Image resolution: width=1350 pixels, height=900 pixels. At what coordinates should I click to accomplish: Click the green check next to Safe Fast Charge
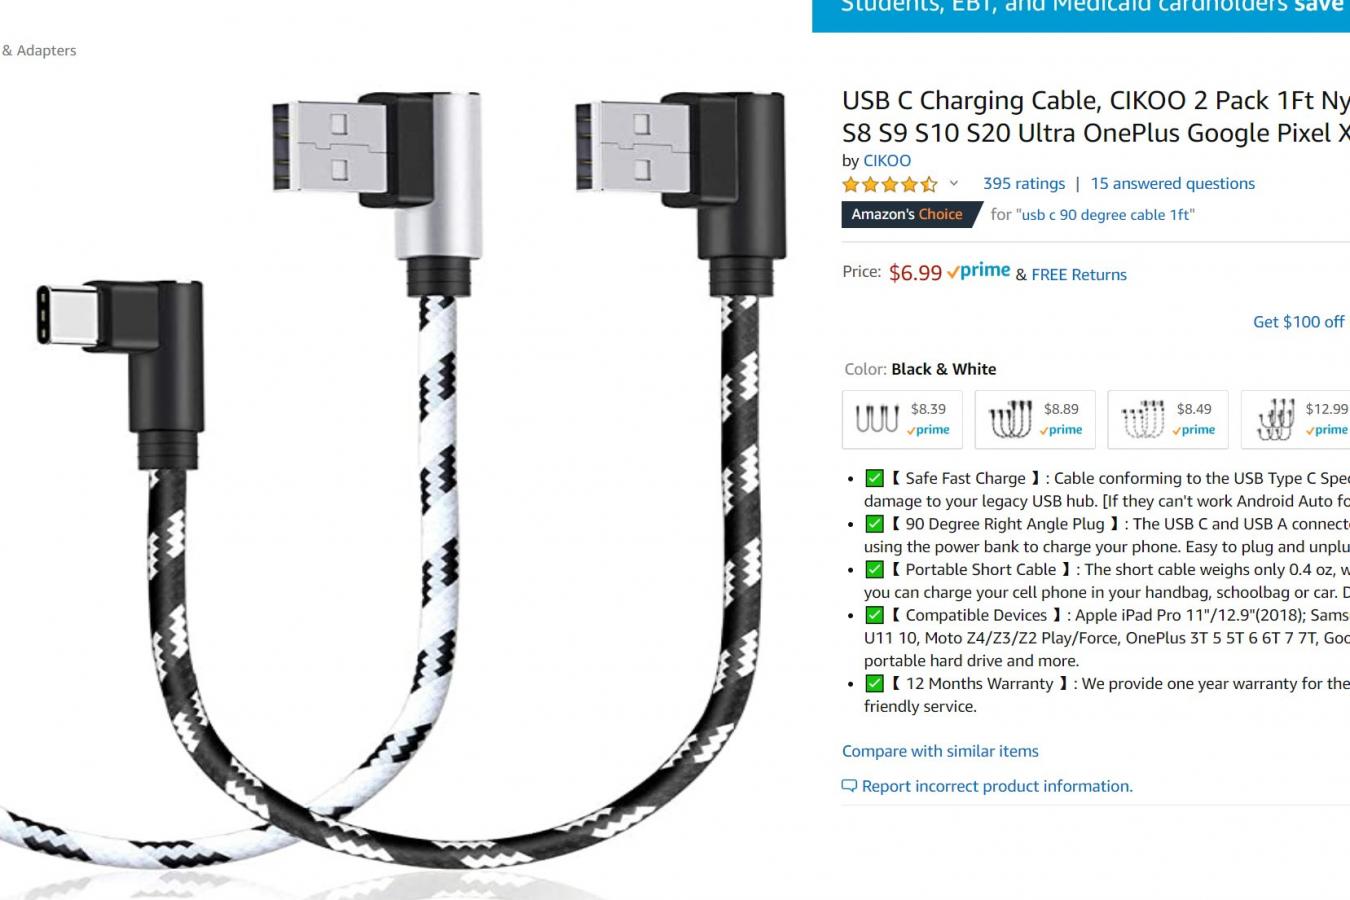(x=874, y=478)
